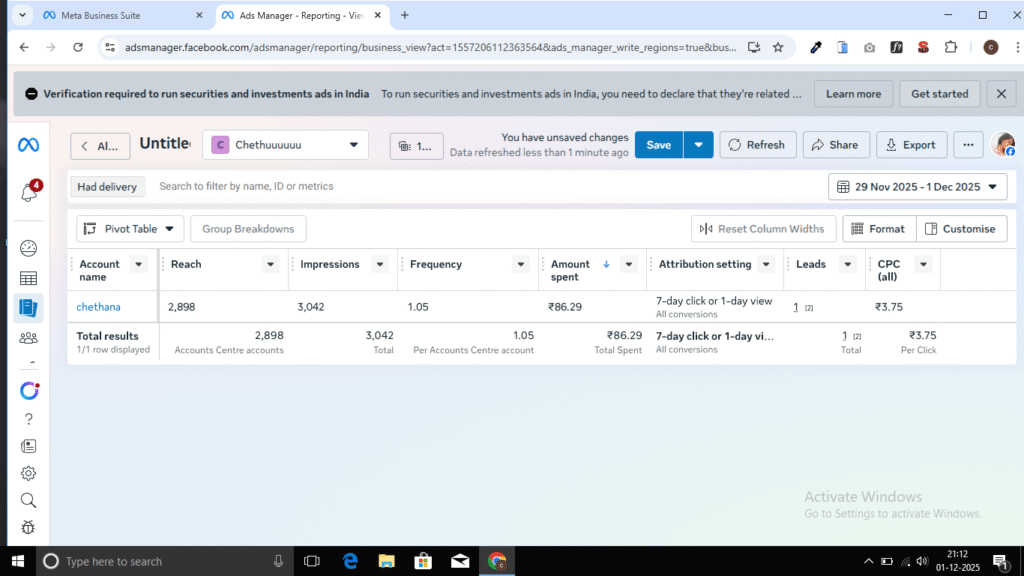Click the Search magnifier icon in sidebar
The height and width of the screenshot is (576, 1024).
[28, 500]
